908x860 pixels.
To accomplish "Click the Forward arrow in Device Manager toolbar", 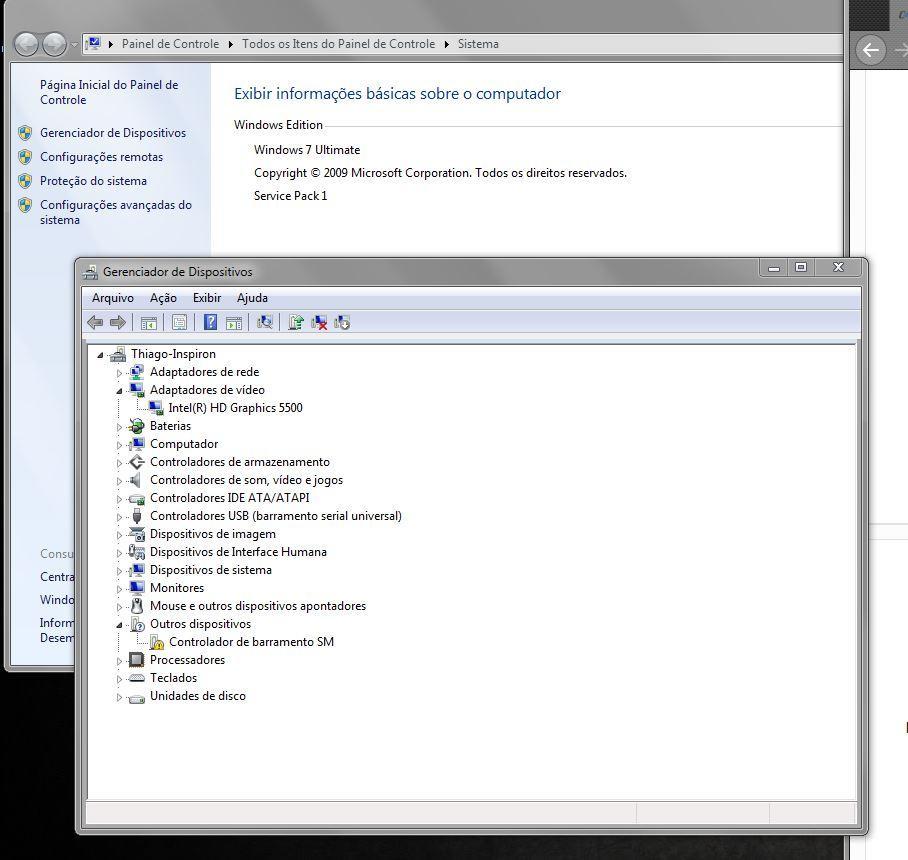I will point(118,323).
